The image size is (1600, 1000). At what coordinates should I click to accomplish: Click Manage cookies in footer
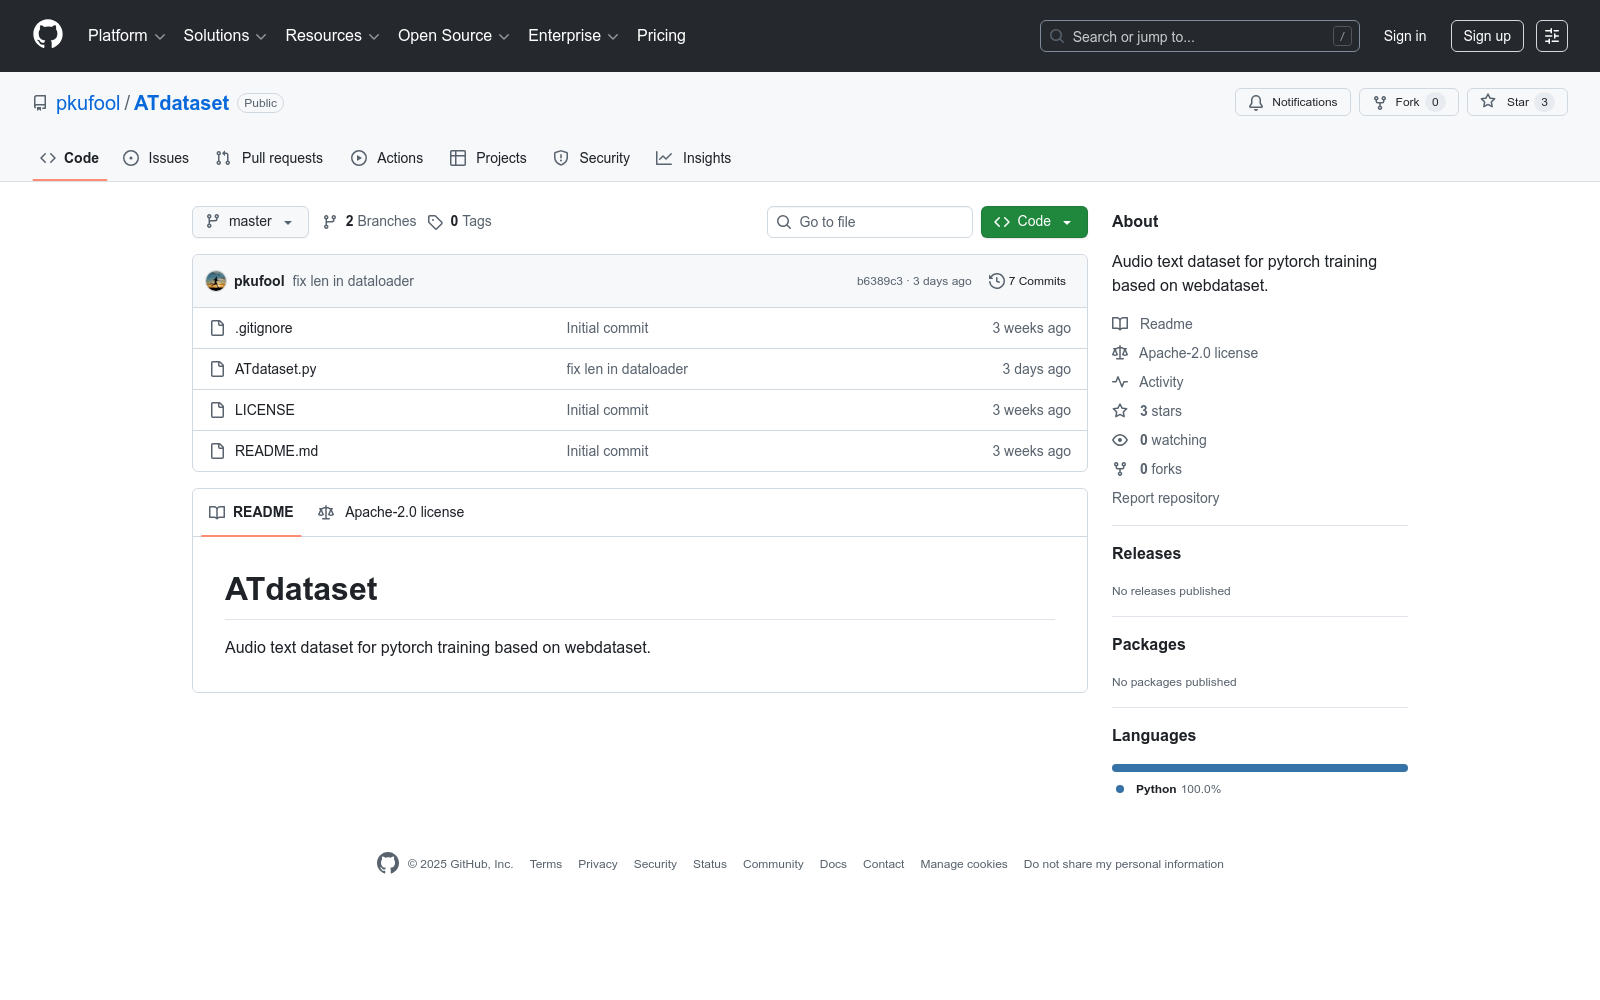click(964, 864)
